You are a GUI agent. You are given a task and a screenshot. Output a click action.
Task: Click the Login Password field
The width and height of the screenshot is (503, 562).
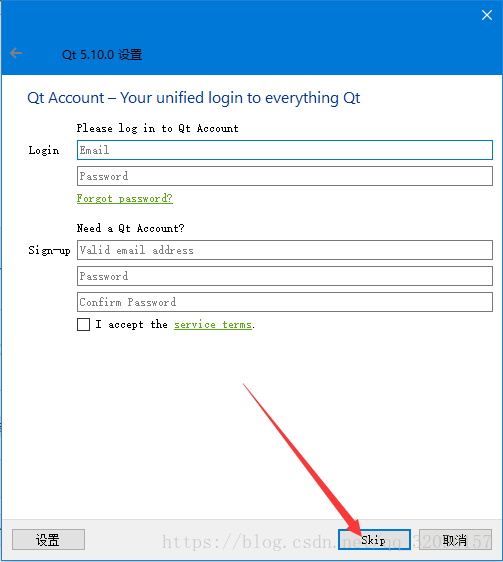click(285, 176)
